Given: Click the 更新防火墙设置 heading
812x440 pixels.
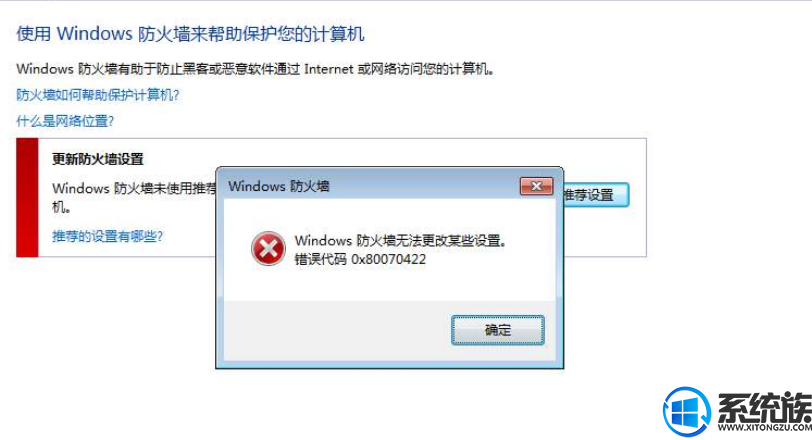Looking at the screenshot, I should point(98,159).
